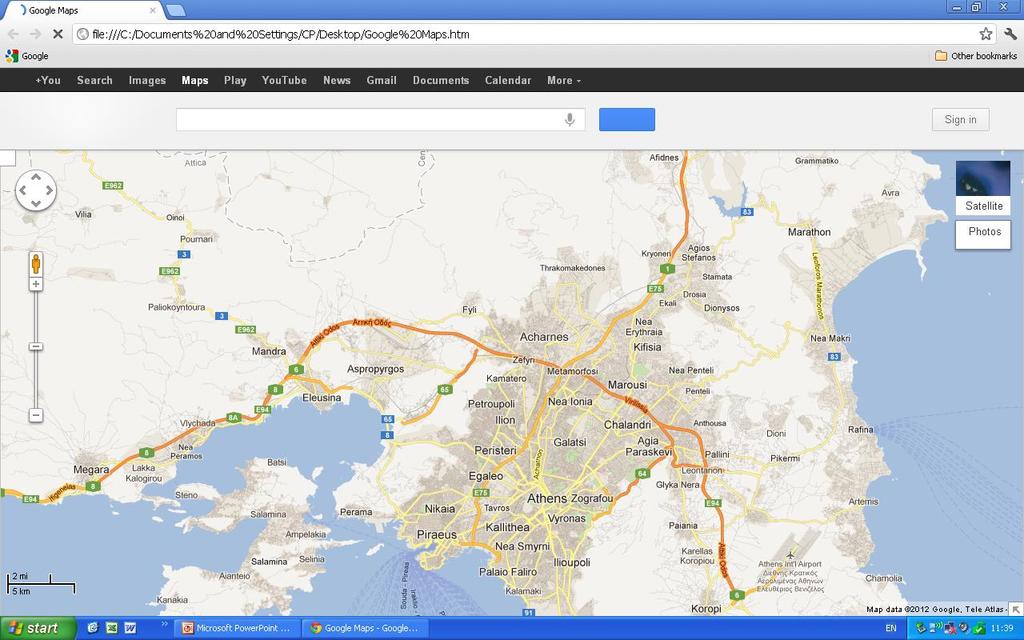This screenshot has width=1024, height=640.
Task: Open News in Google bar
Action: click(x=337, y=80)
